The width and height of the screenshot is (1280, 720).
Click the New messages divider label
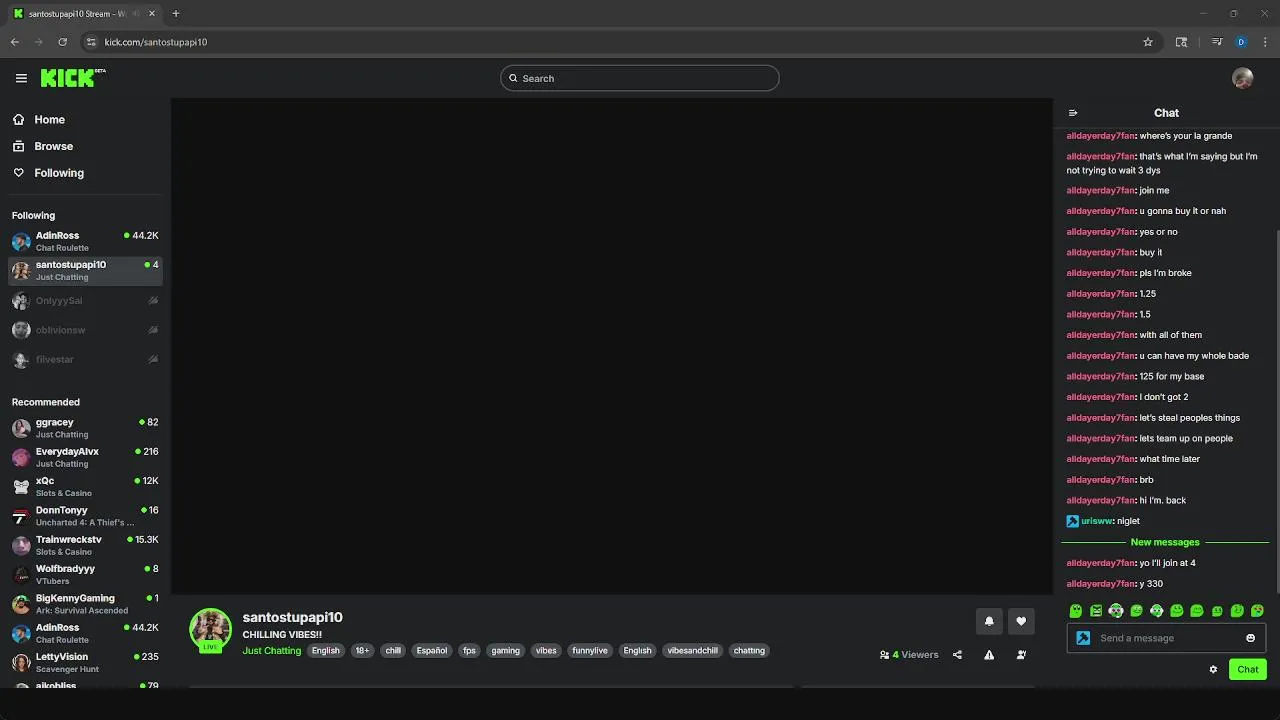[x=1165, y=542]
